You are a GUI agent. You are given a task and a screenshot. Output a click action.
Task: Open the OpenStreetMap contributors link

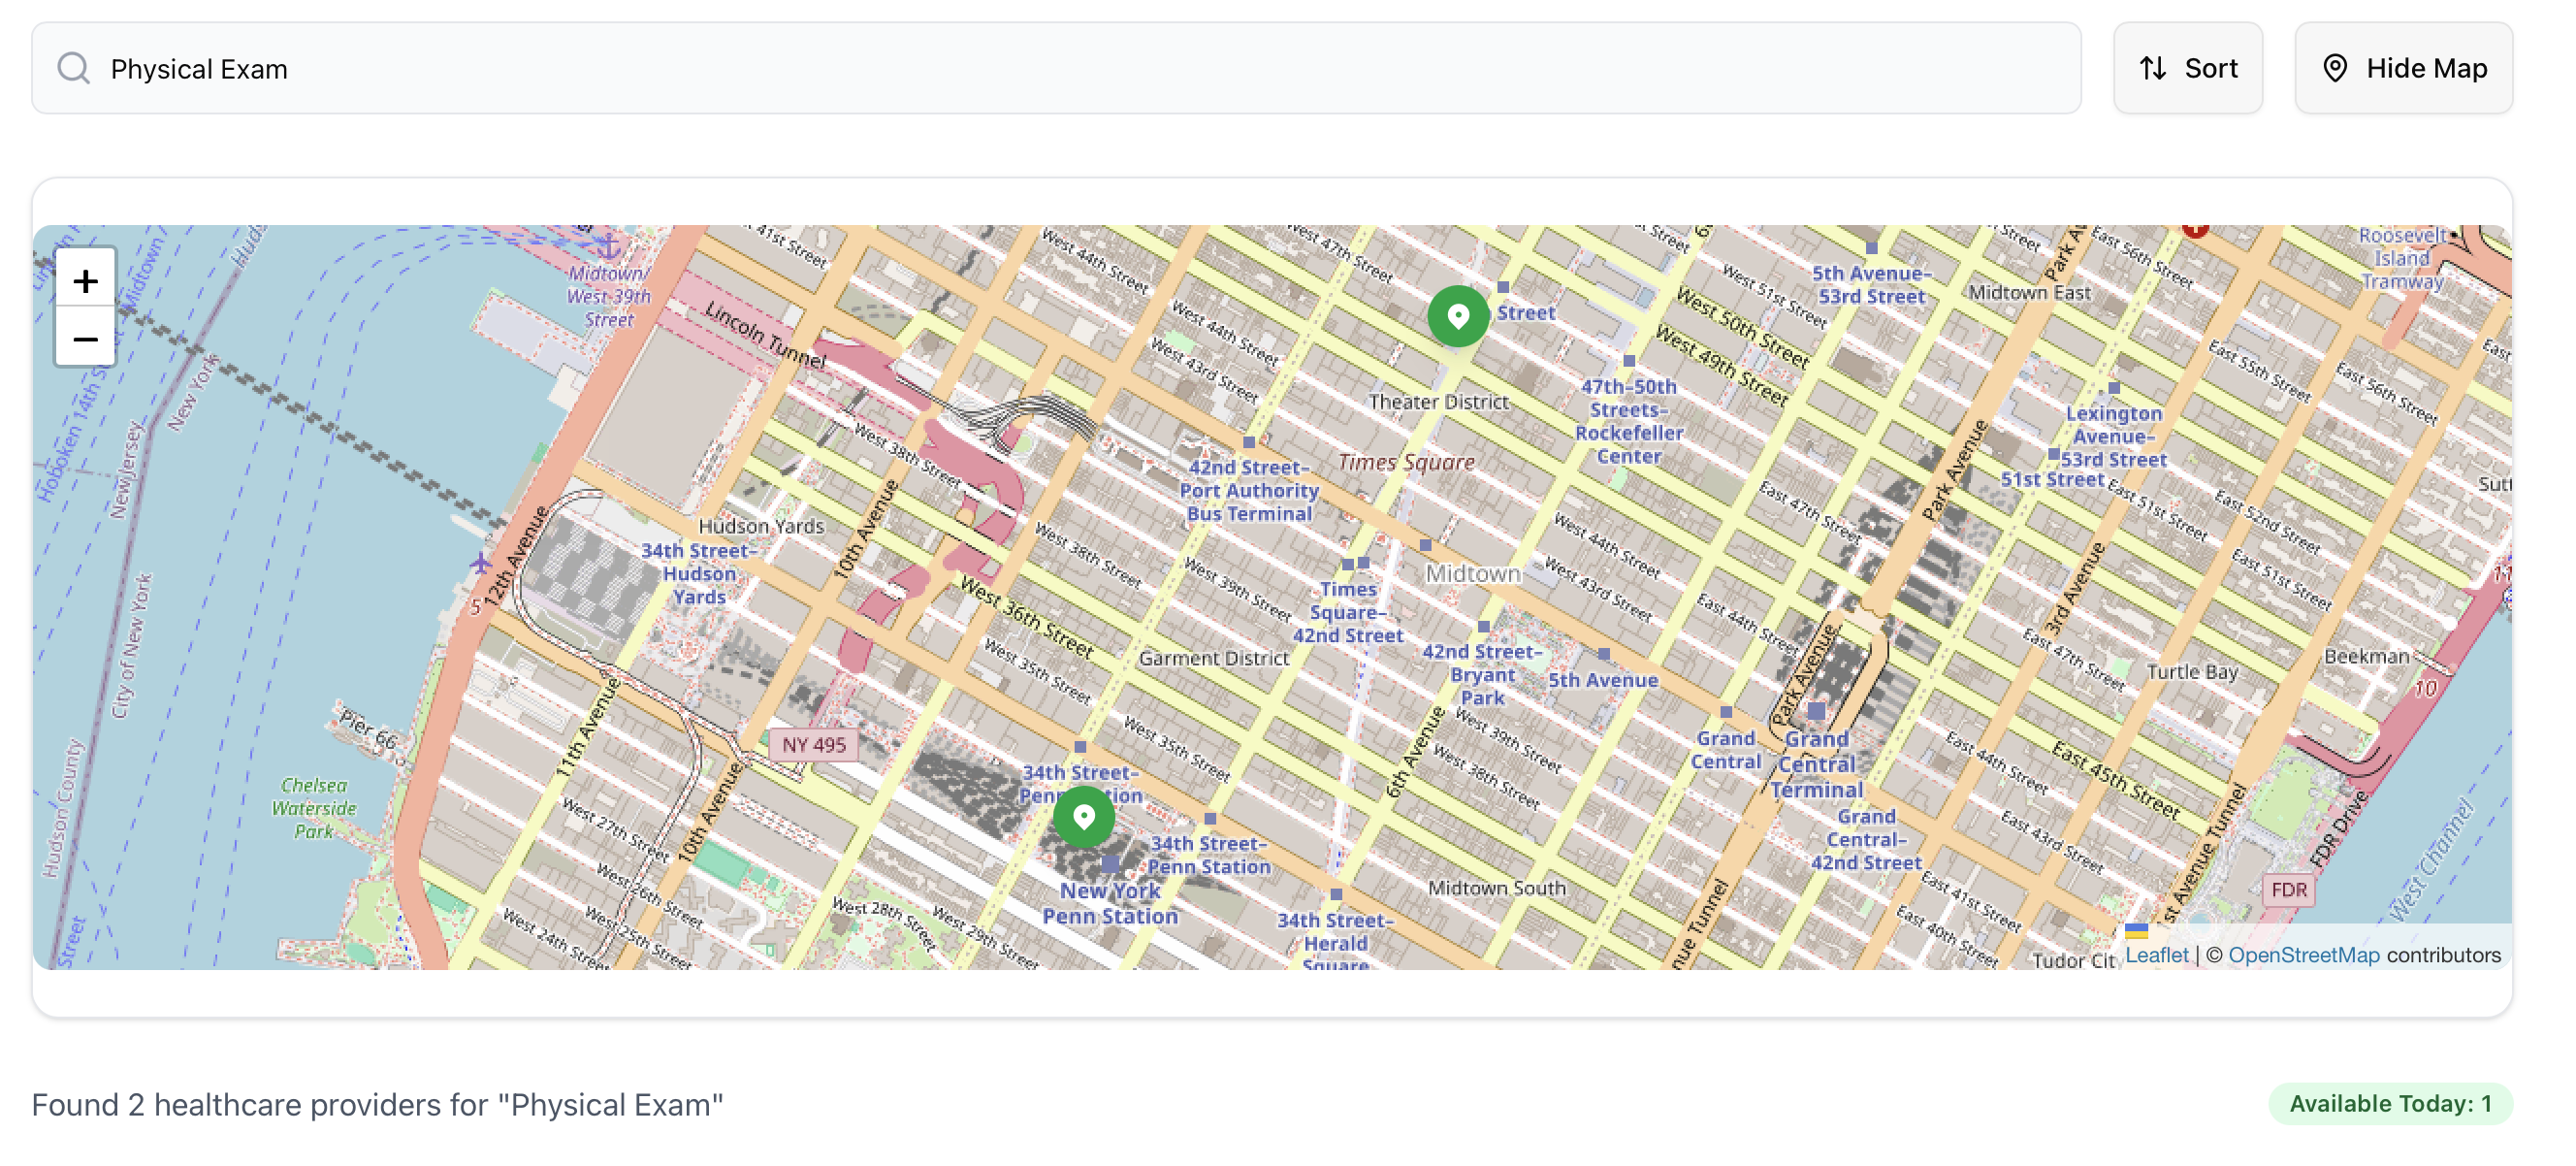tap(2303, 954)
